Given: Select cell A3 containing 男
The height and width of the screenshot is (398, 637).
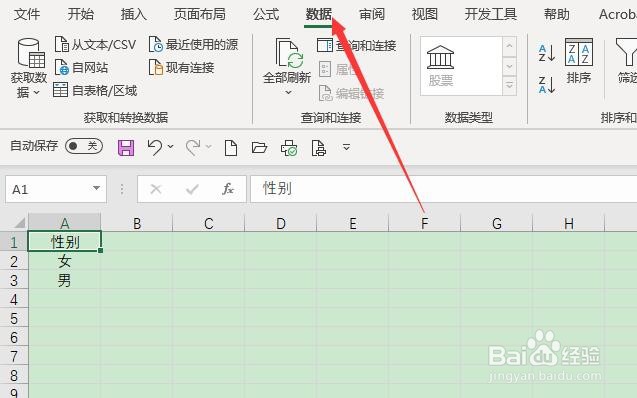Looking at the screenshot, I should (x=64, y=280).
